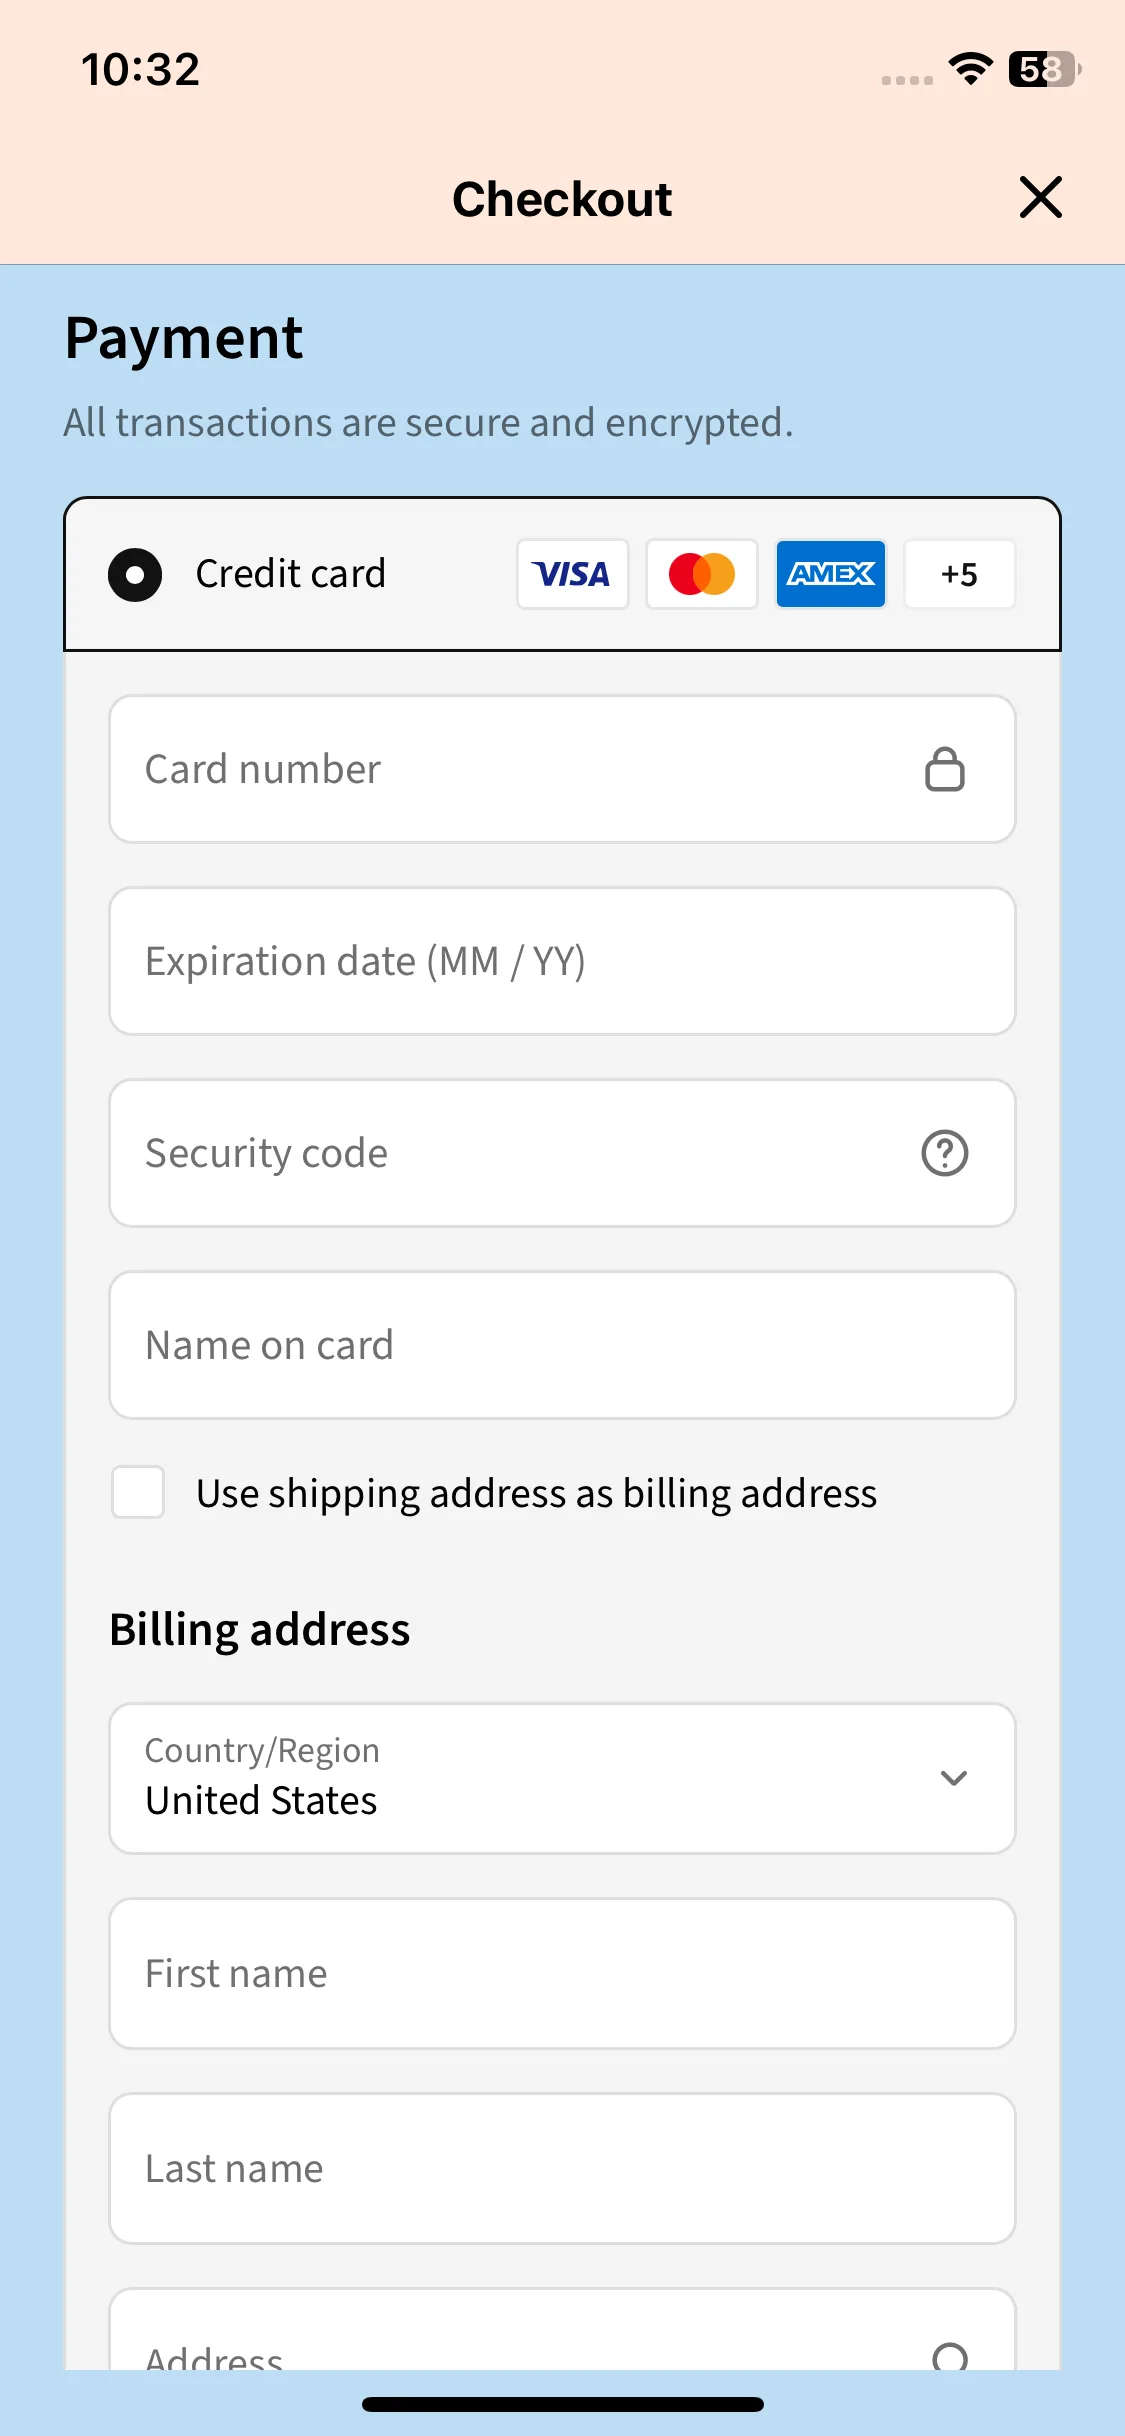The height and width of the screenshot is (2436, 1125).
Task: Focus the Card number field
Action: tap(562, 769)
